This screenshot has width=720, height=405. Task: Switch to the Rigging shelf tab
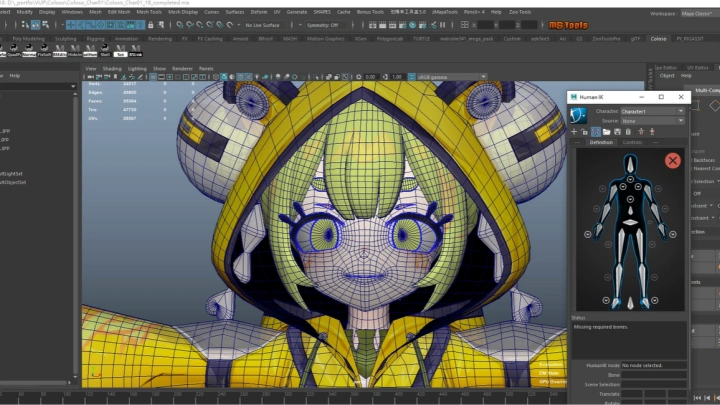click(x=96, y=39)
